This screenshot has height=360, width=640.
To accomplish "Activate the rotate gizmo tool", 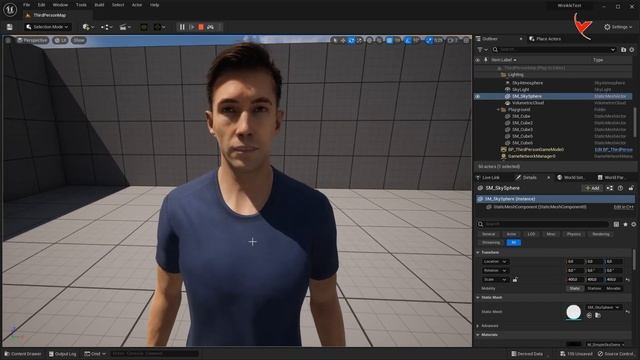I will [351, 40].
